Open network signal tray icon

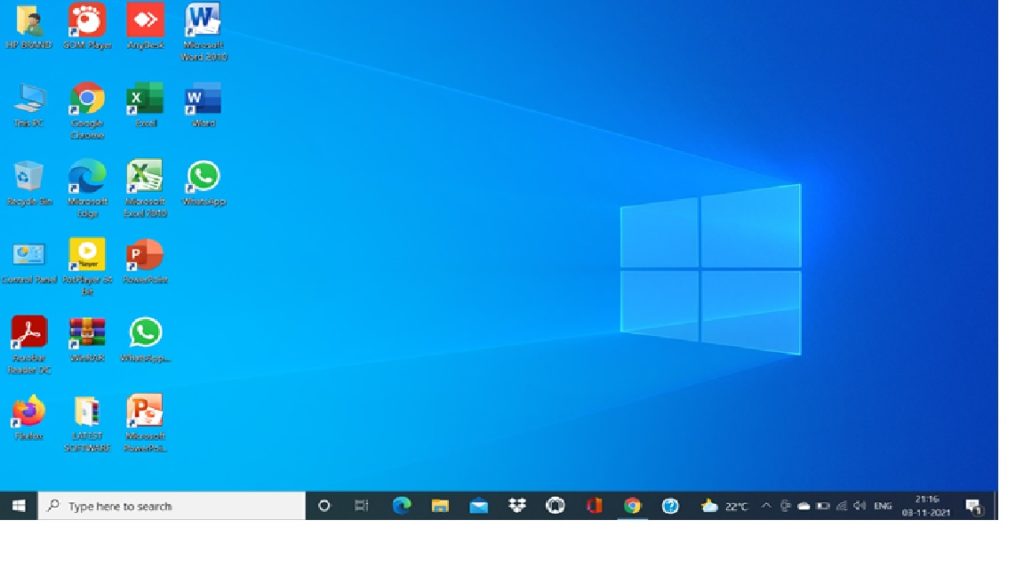click(x=841, y=506)
